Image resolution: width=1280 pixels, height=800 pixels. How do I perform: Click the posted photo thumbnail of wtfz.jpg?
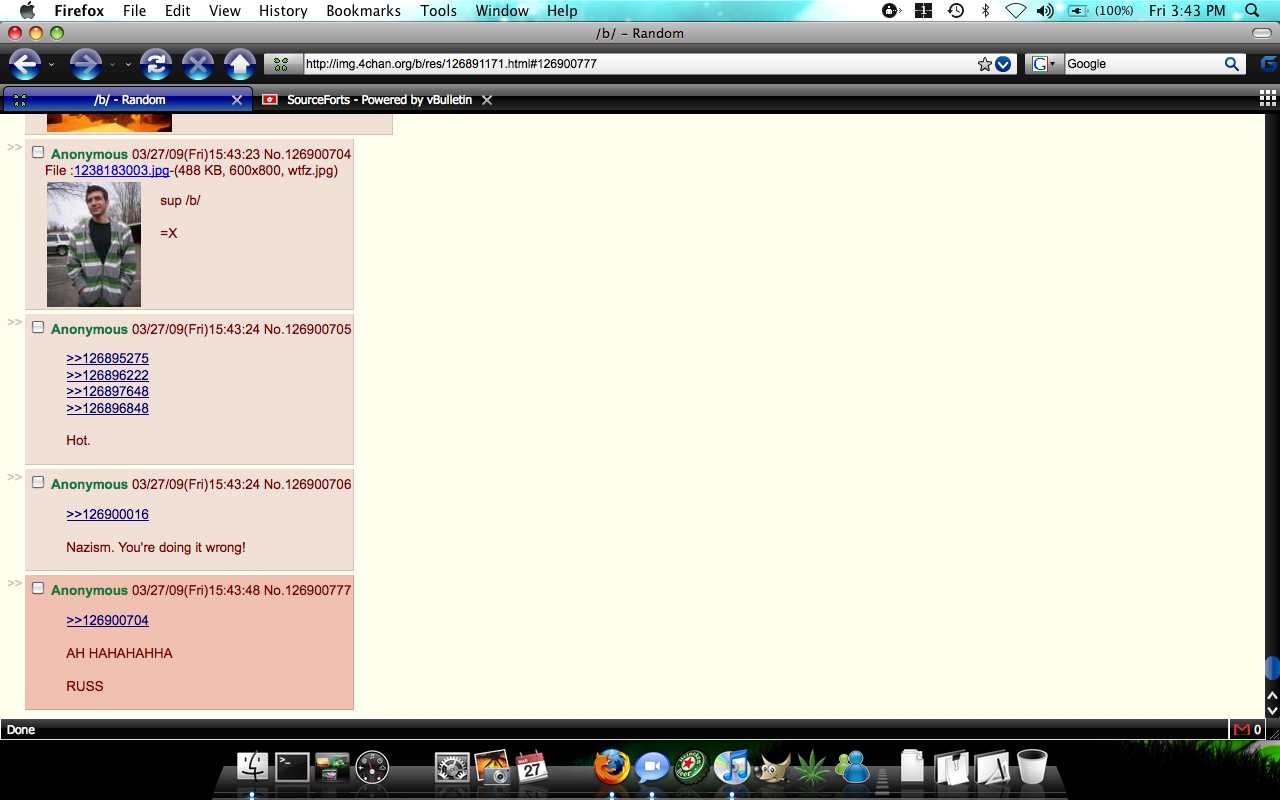click(x=94, y=244)
